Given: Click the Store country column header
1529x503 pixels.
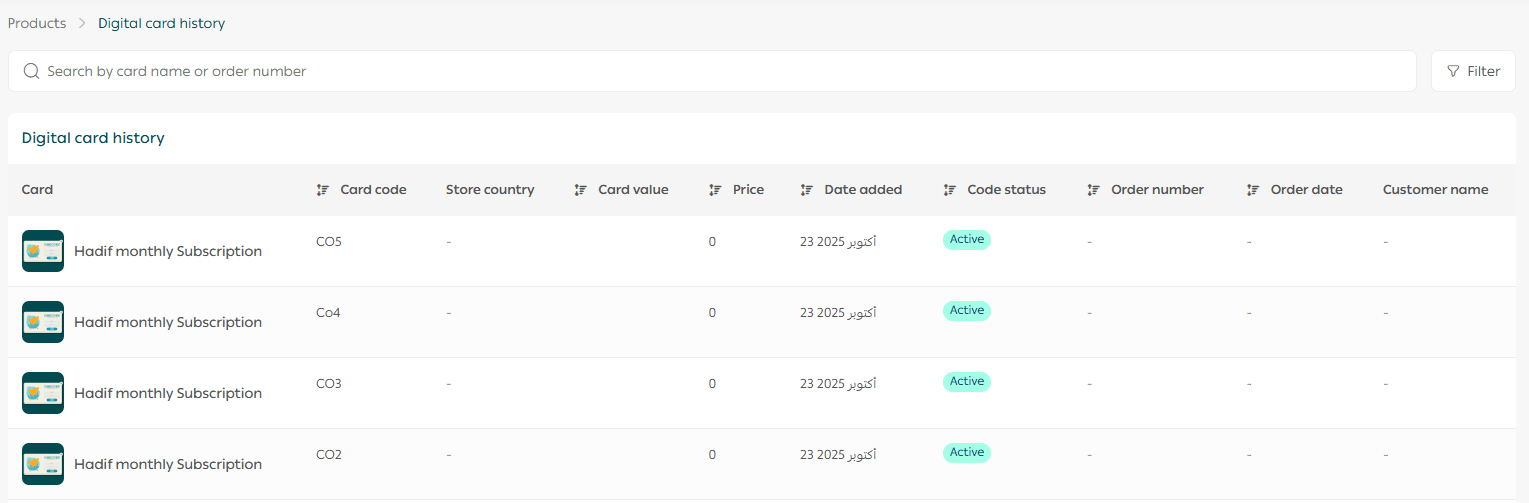Looking at the screenshot, I should [490, 190].
